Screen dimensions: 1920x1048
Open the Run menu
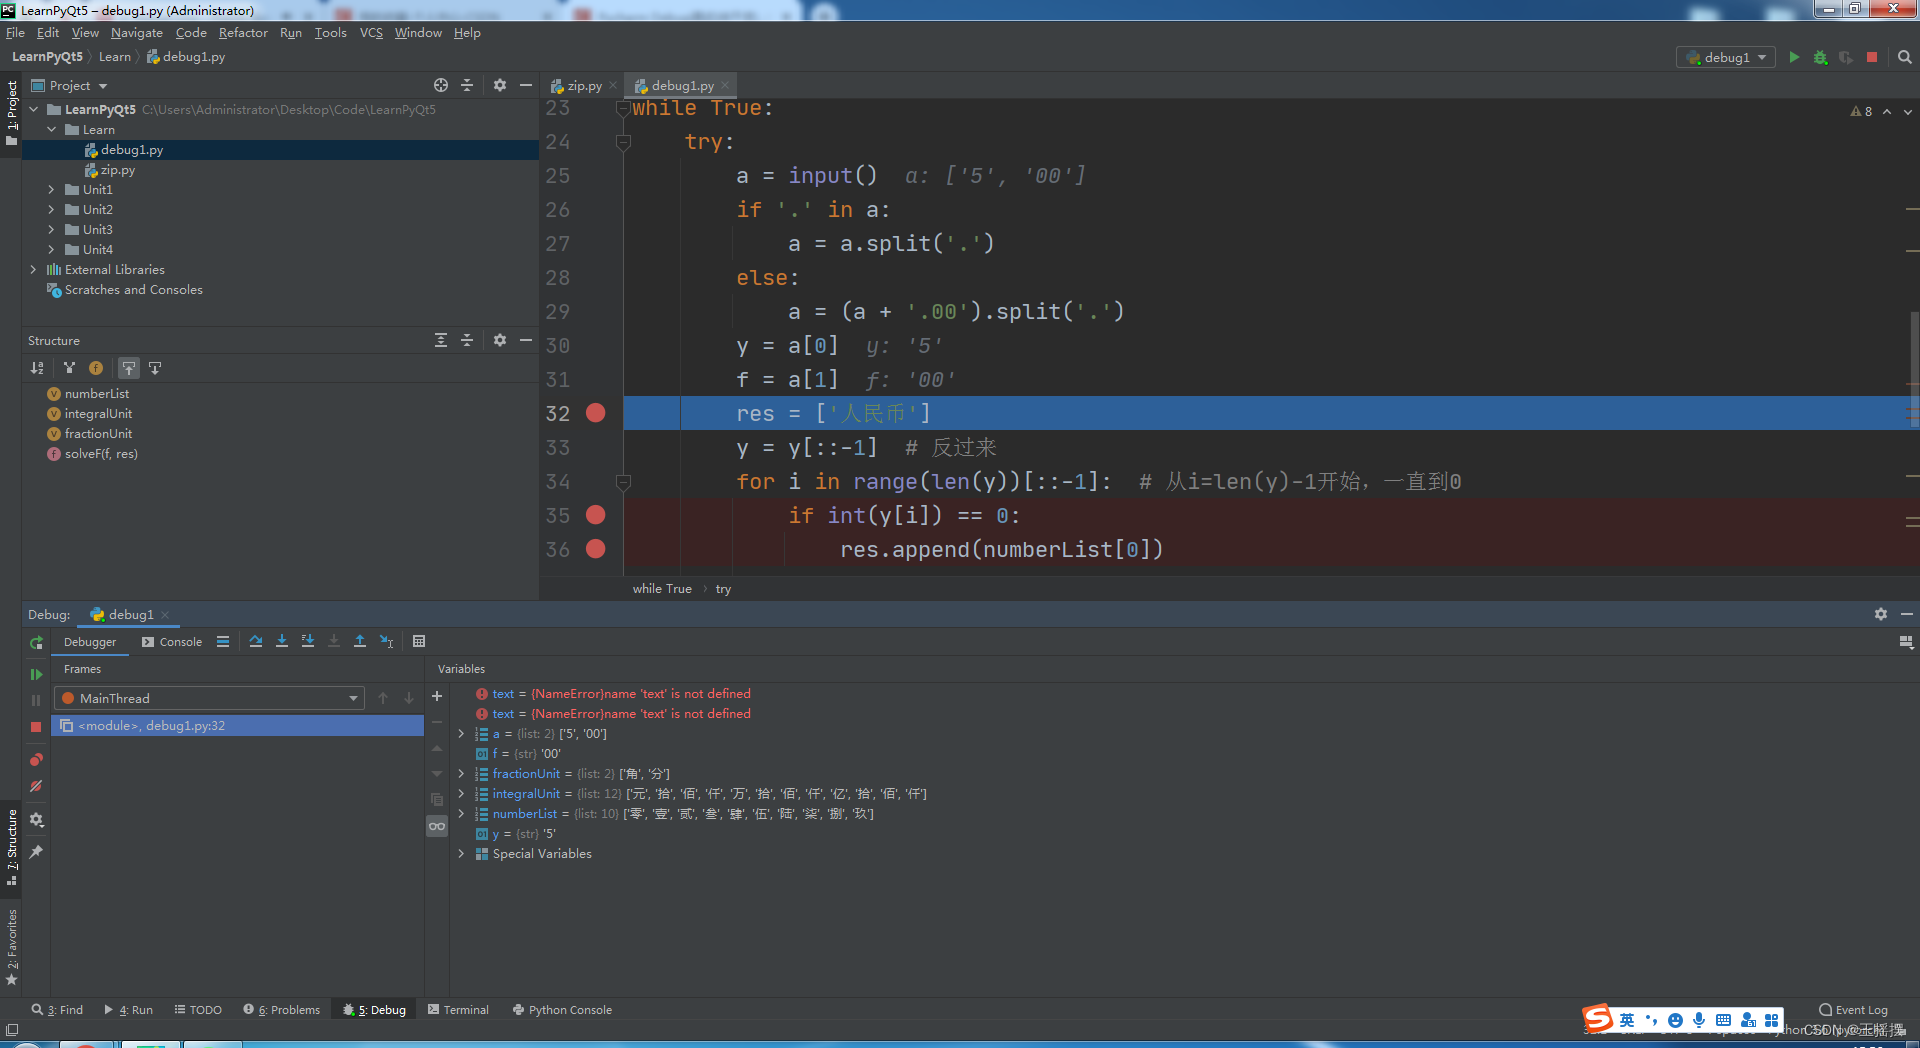coord(290,32)
